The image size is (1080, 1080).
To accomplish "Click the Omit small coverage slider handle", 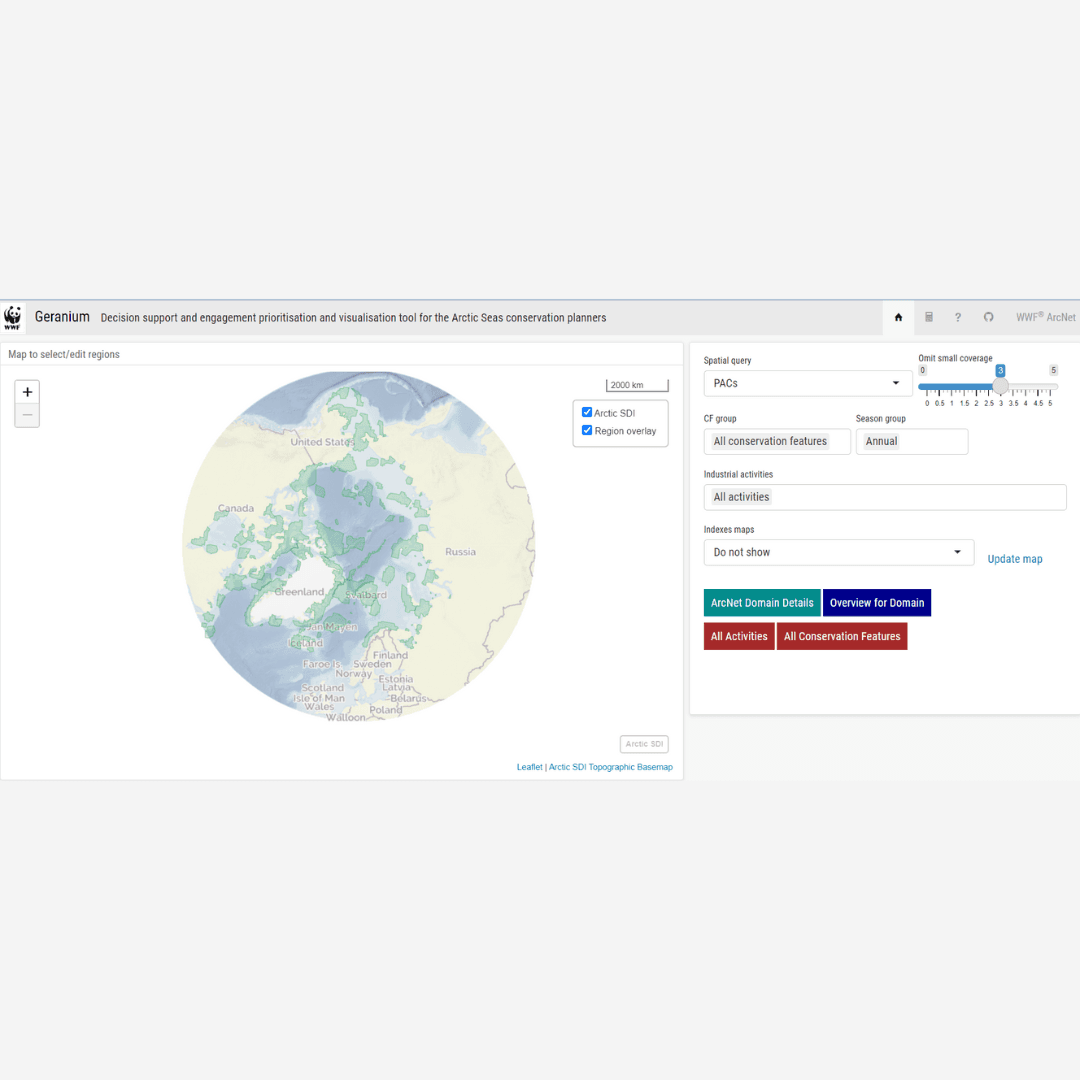I will (x=1000, y=386).
